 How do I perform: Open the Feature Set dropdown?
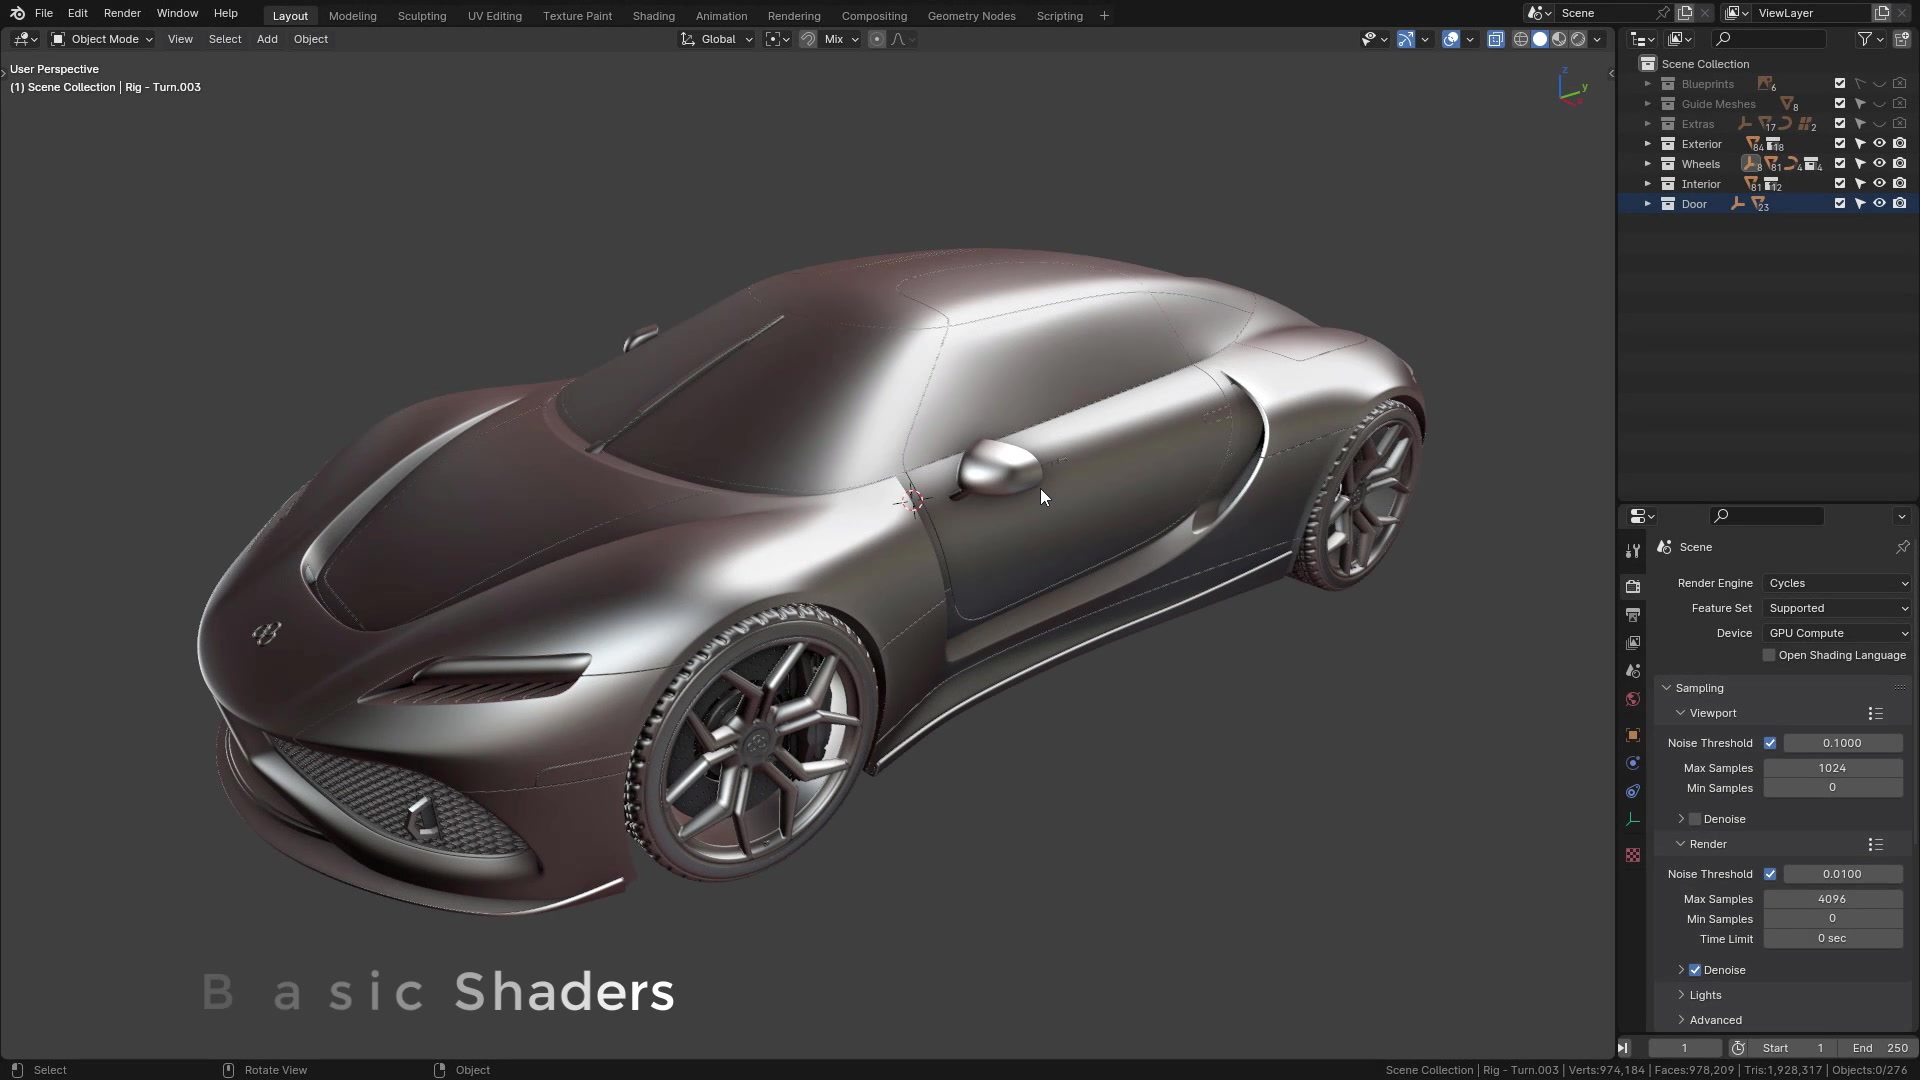1838,608
